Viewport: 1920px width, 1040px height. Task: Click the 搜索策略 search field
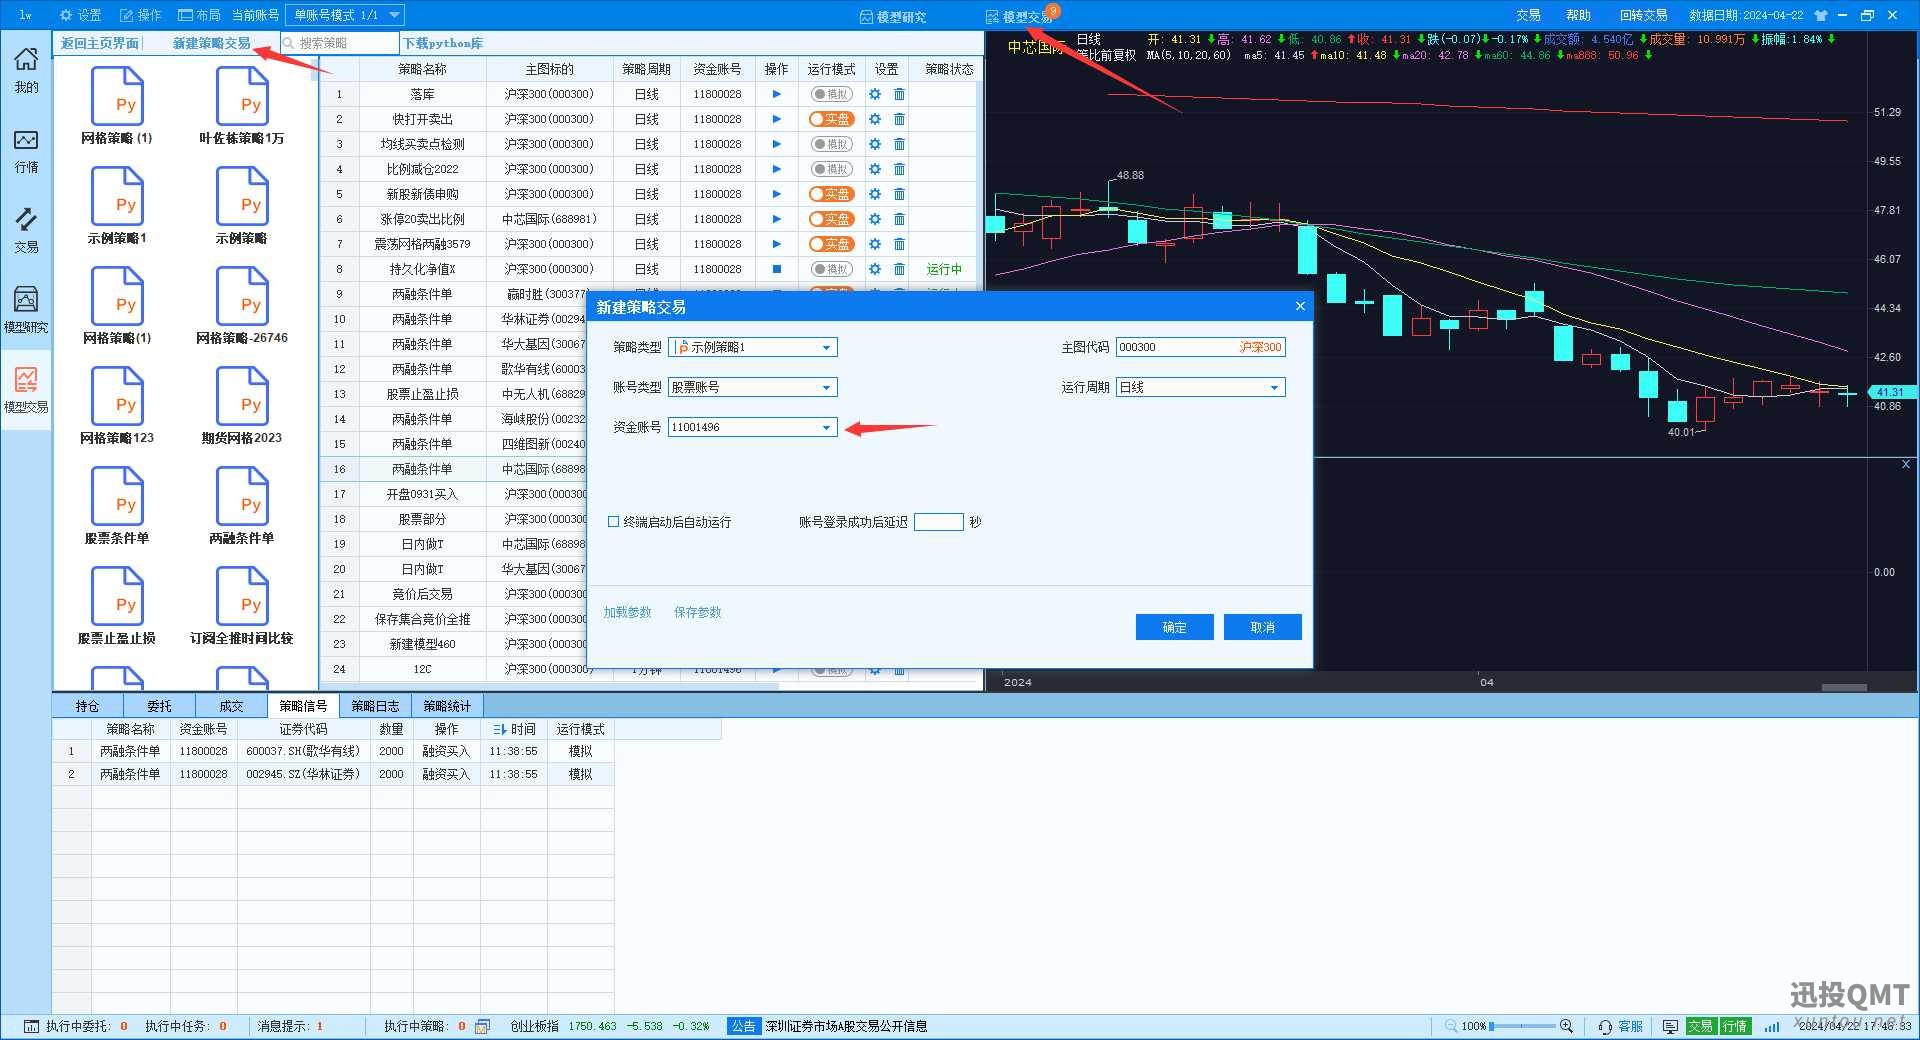click(340, 43)
